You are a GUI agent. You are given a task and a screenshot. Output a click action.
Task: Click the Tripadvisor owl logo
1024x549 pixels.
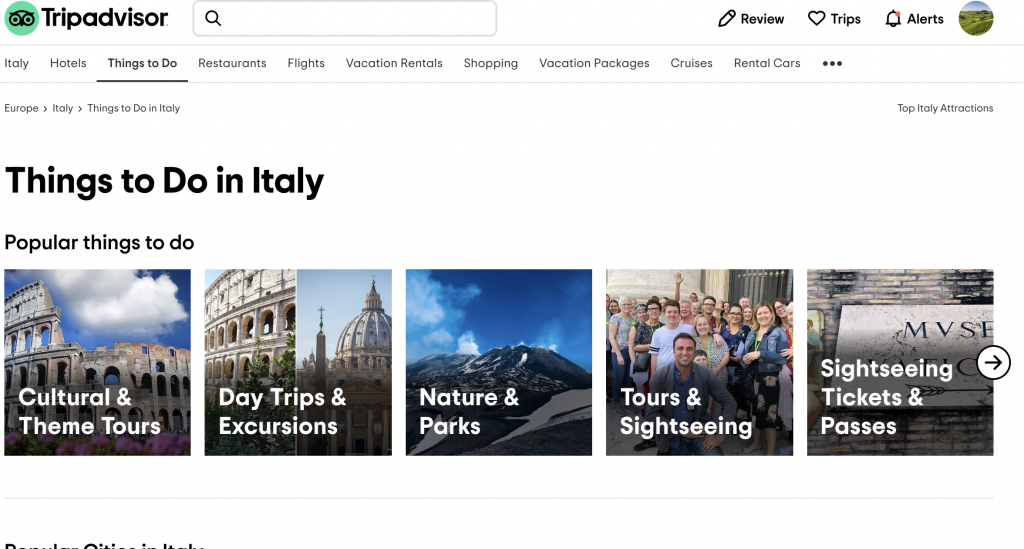click(x=21, y=19)
